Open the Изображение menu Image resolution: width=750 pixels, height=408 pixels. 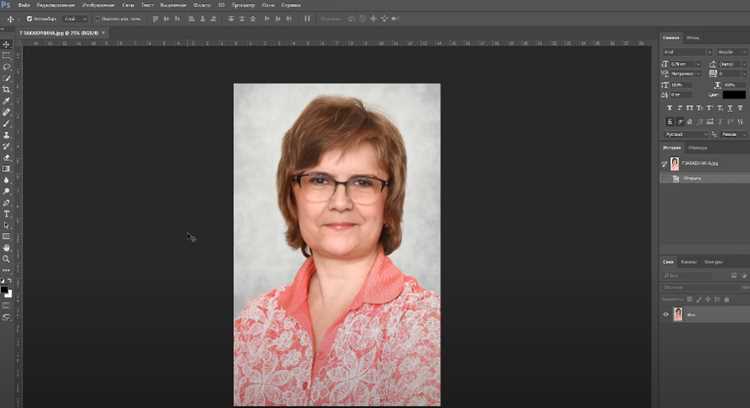coord(98,5)
